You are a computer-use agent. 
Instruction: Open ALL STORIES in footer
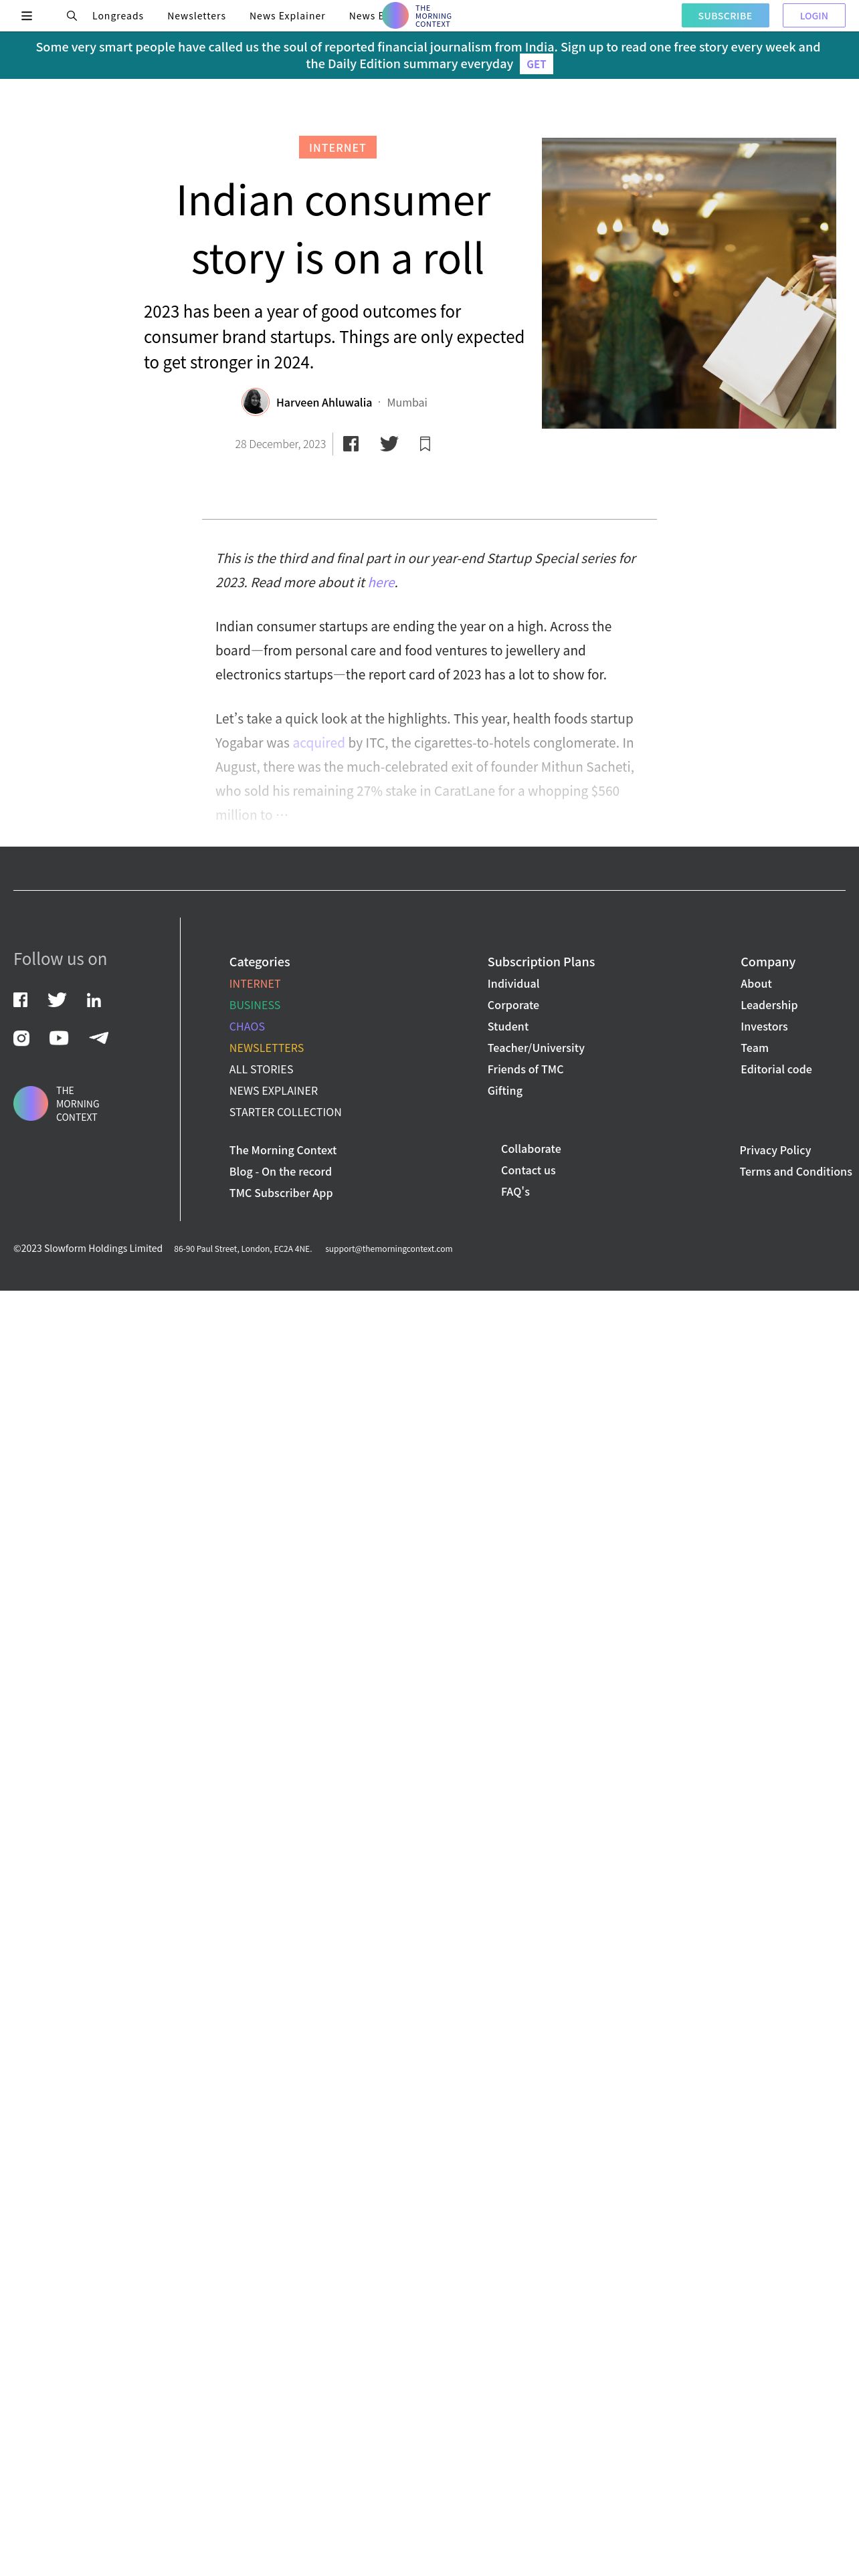coord(261,1070)
